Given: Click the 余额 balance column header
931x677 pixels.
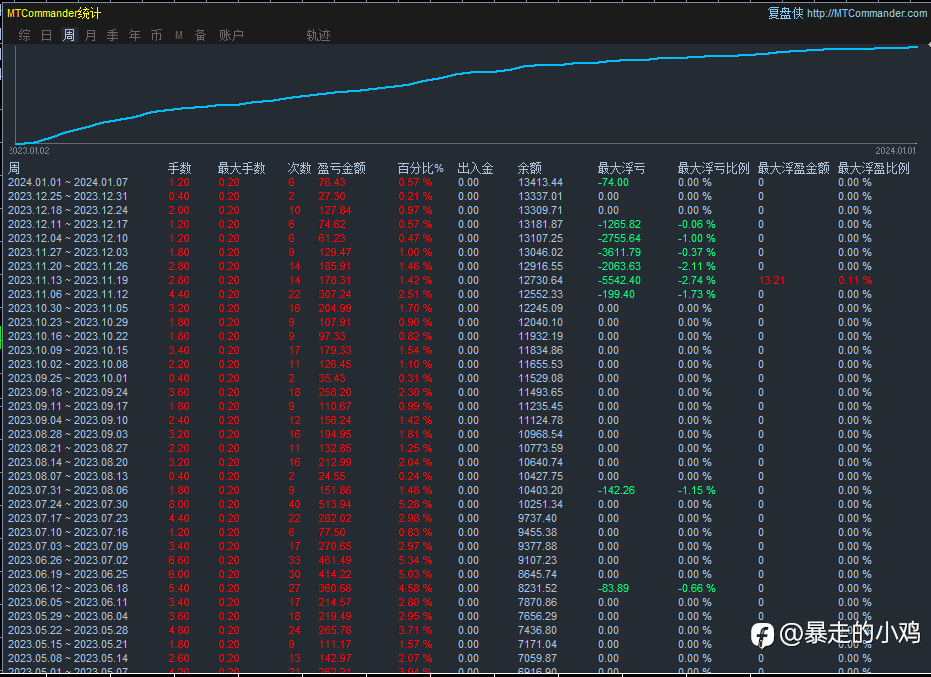Looking at the screenshot, I should point(530,168).
